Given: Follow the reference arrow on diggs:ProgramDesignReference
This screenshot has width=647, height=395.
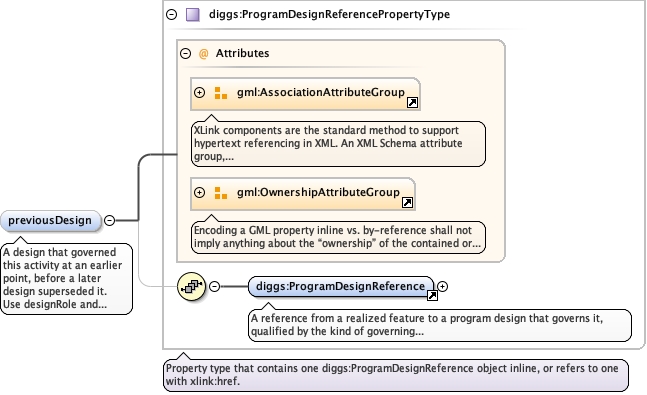Looking at the screenshot, I should coord(432,296).
